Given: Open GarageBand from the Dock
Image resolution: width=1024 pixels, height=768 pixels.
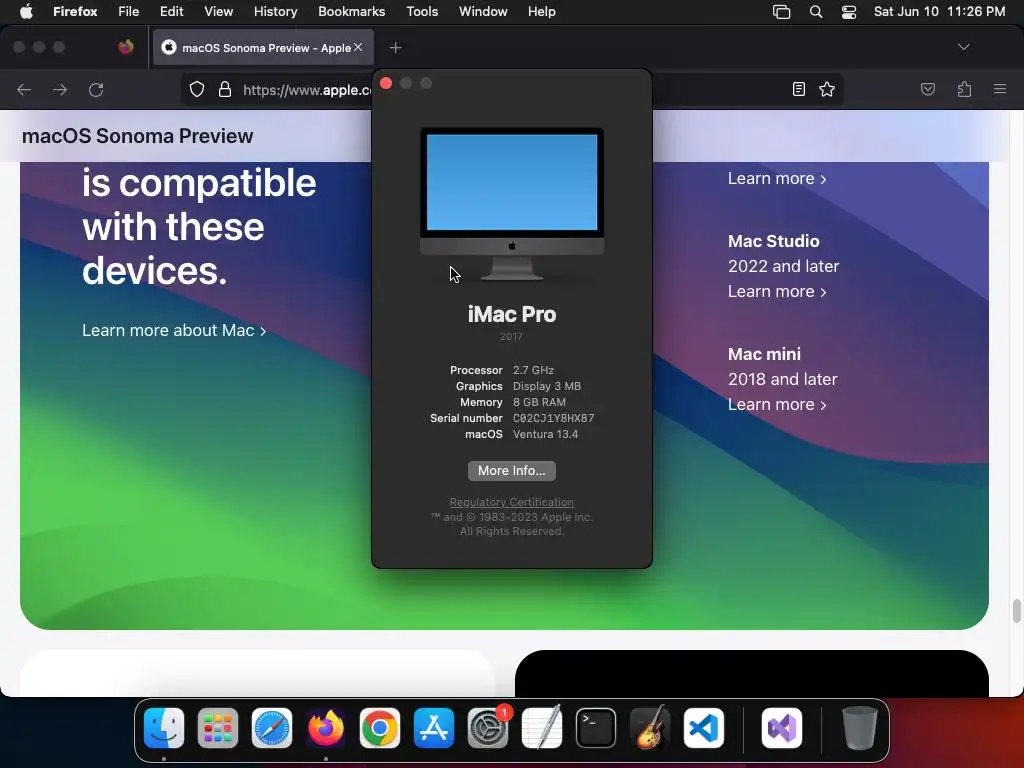Looking at the screenshot, I should click(650, 728).
